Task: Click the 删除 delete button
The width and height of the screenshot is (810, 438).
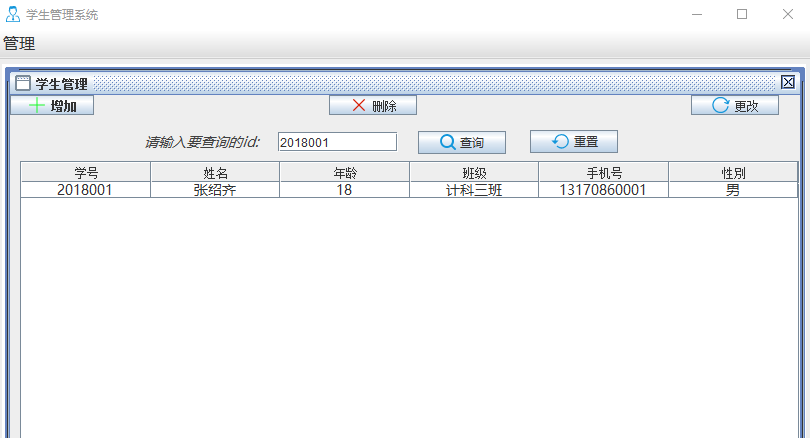Action: coord(373,105)
